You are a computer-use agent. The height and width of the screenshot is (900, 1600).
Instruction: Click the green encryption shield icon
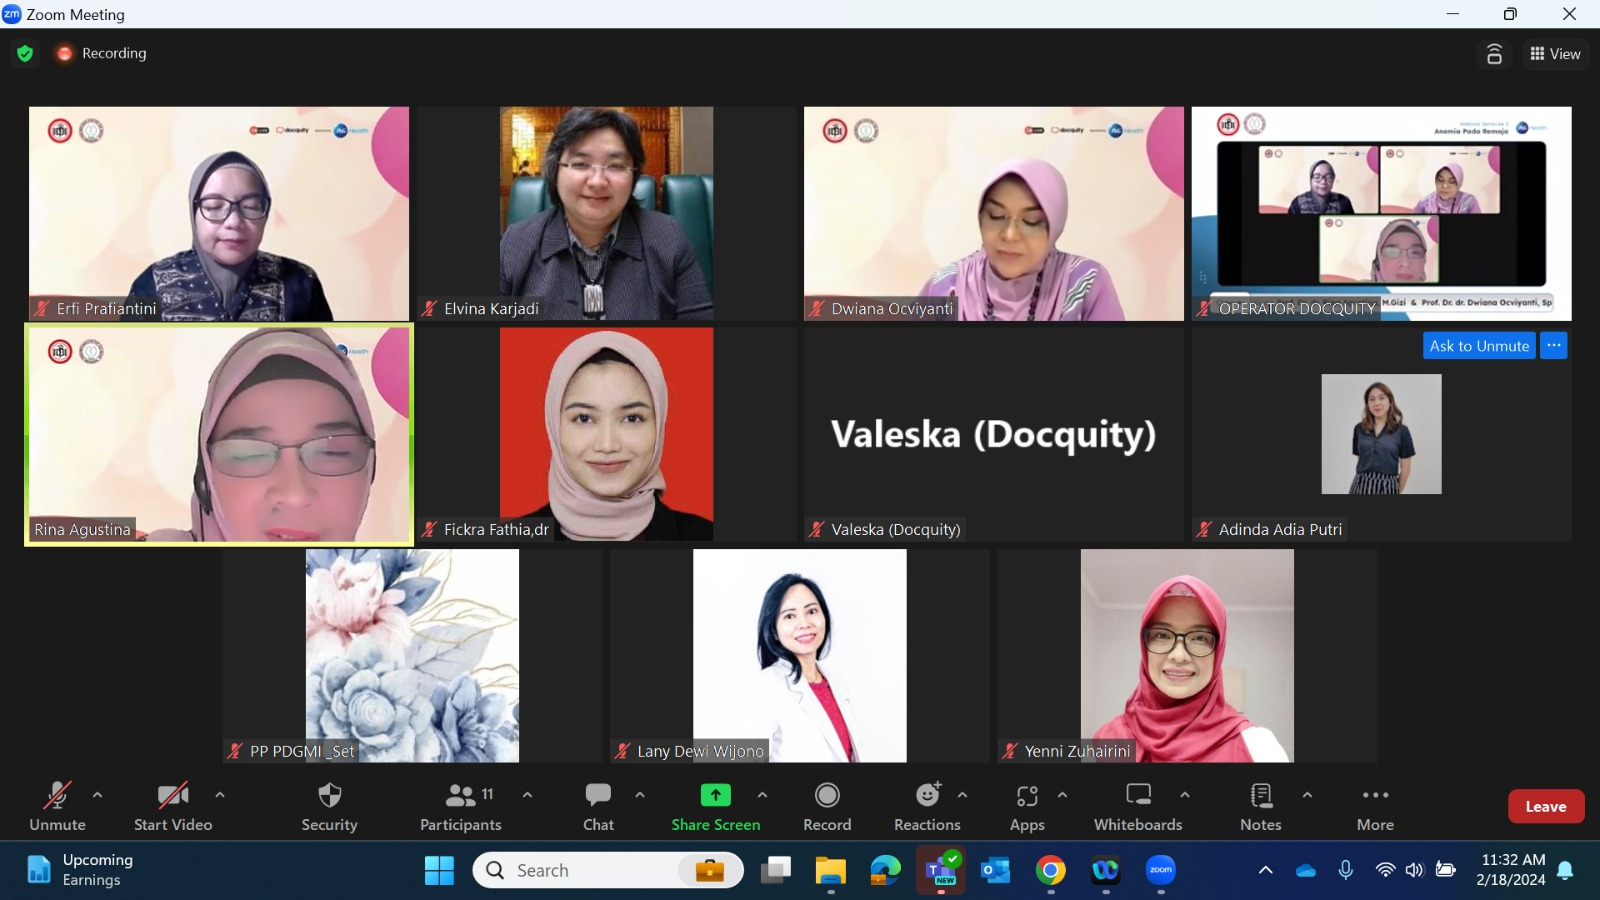(x=25, y=53)
